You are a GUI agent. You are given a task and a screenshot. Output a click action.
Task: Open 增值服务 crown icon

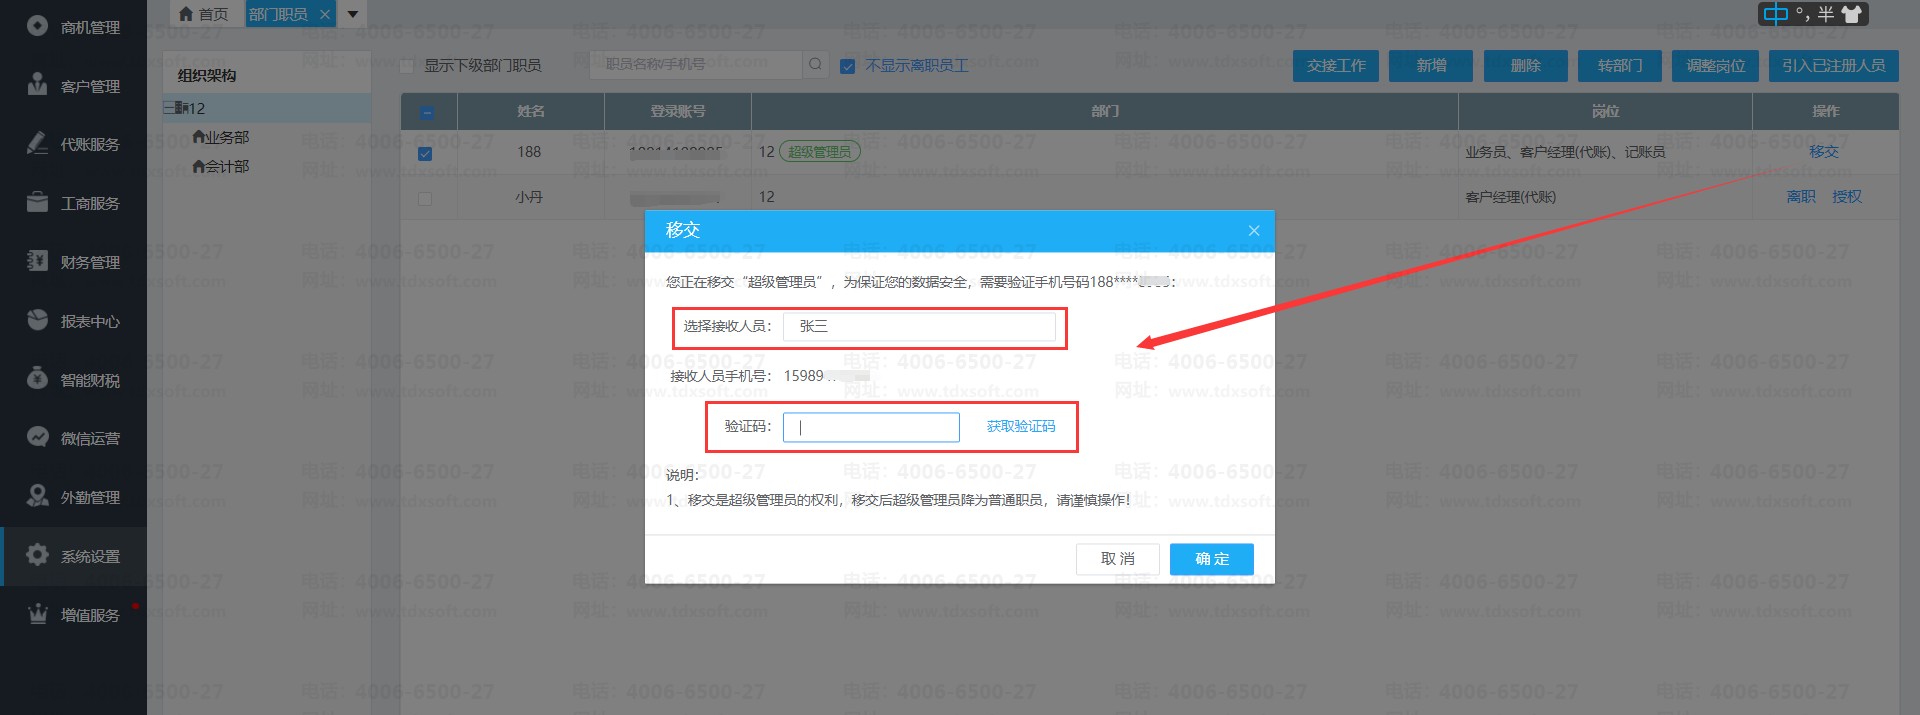point(37,614)
